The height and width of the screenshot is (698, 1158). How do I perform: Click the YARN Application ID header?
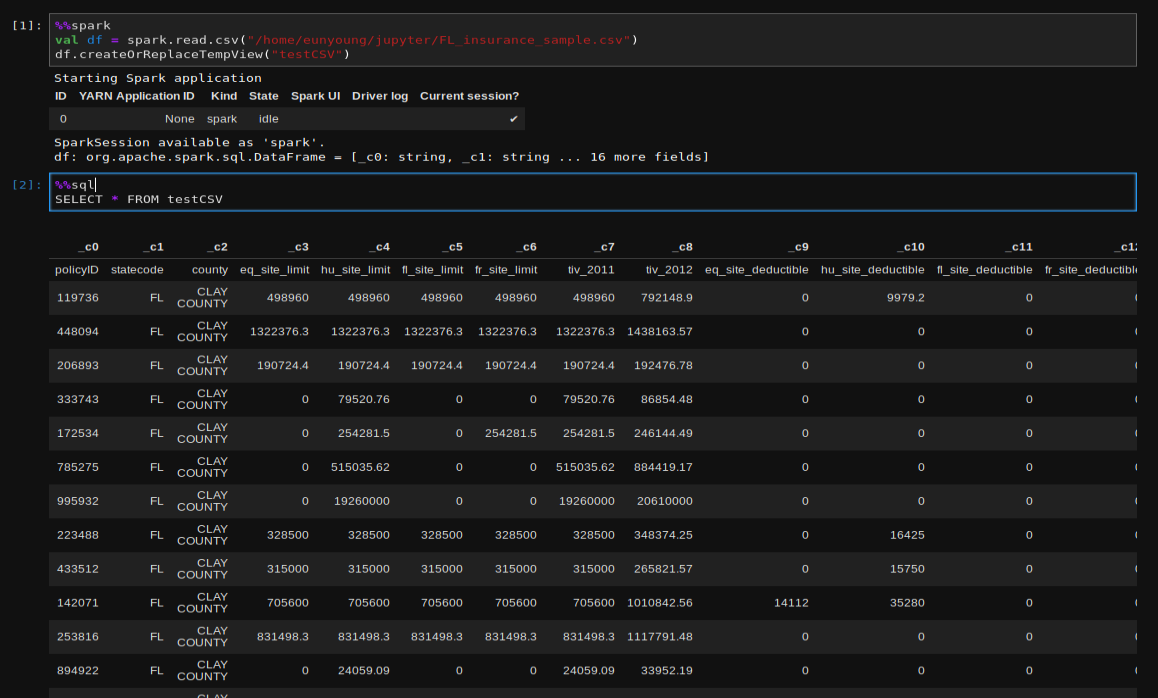[137, 96]
